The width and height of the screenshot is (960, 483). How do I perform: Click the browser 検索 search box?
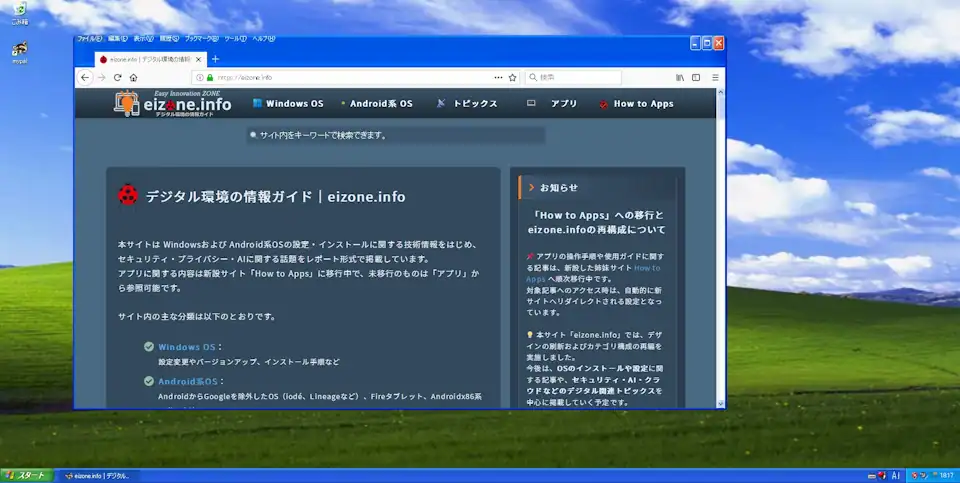(573, 78)
